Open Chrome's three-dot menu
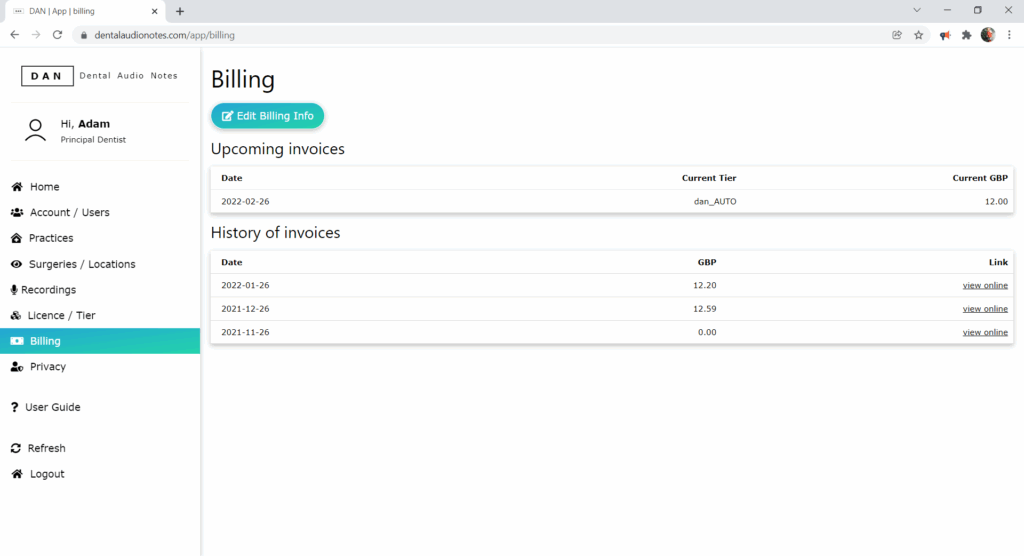This screenshot has width=1024, height=556. (1009, 35)
